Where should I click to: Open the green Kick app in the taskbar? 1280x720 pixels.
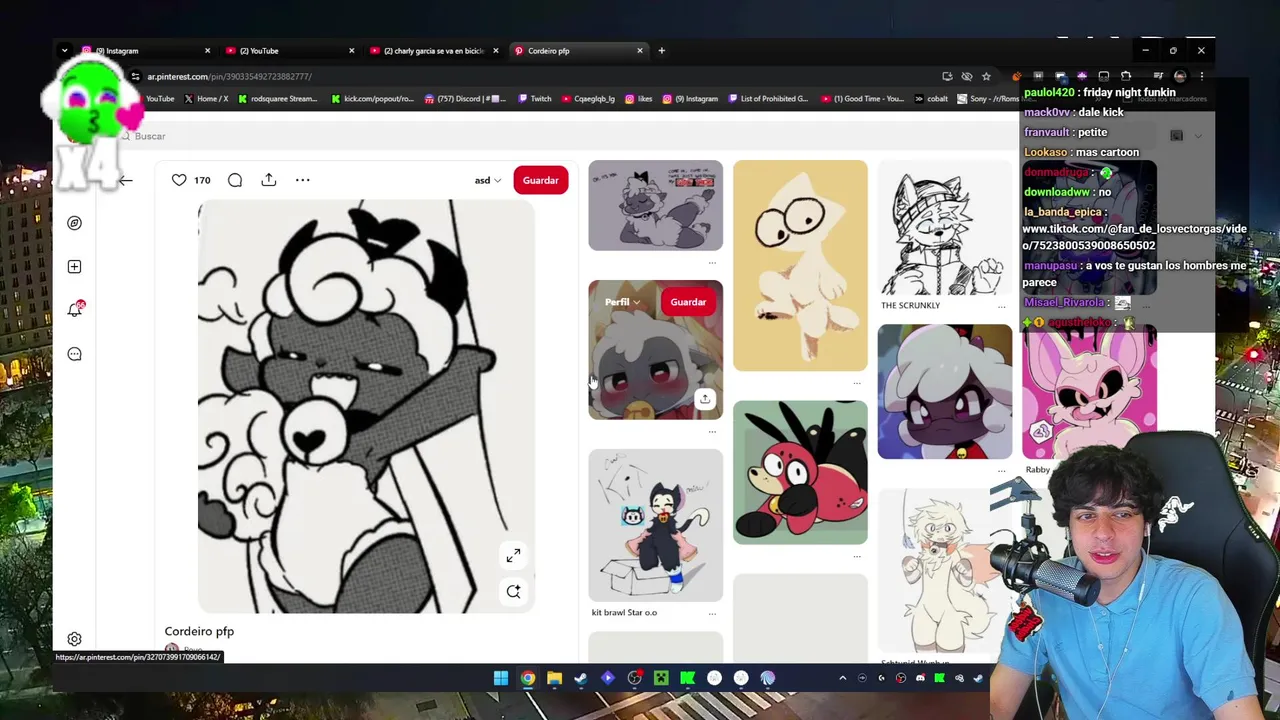click(x=688, y=678)
